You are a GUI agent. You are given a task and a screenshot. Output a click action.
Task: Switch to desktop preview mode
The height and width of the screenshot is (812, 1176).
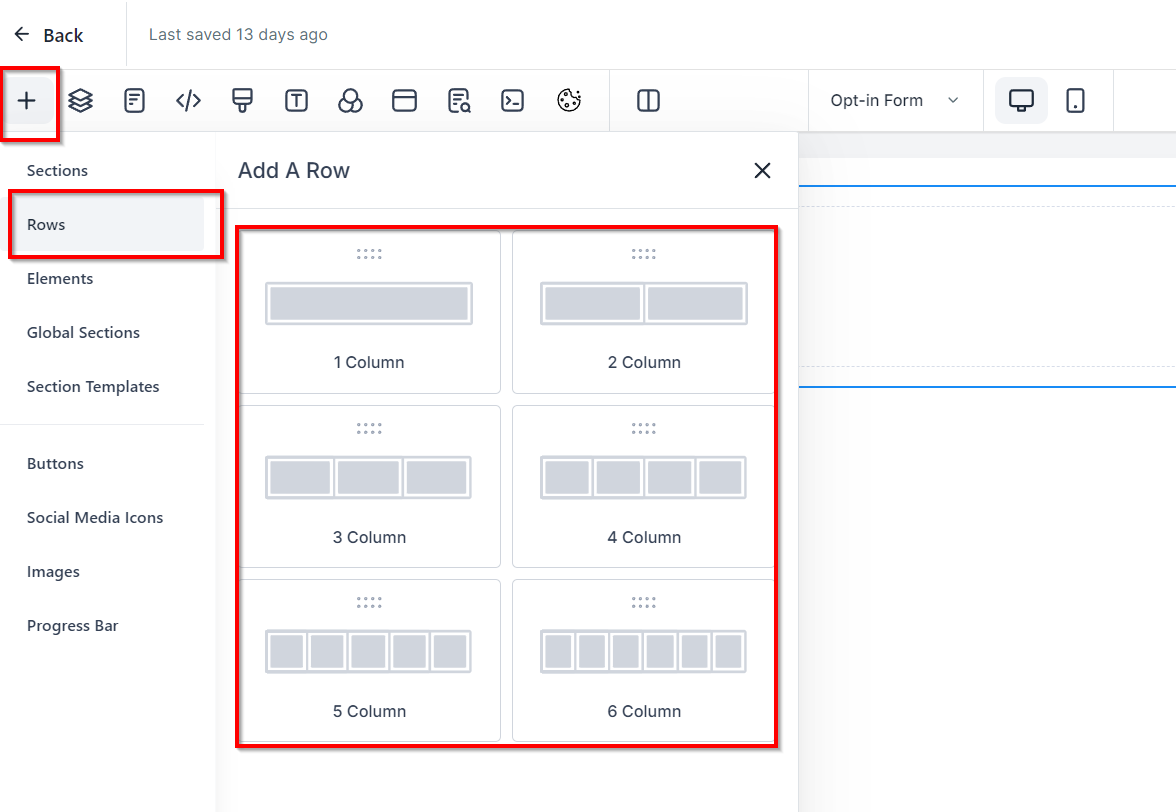coord(1021,100)
